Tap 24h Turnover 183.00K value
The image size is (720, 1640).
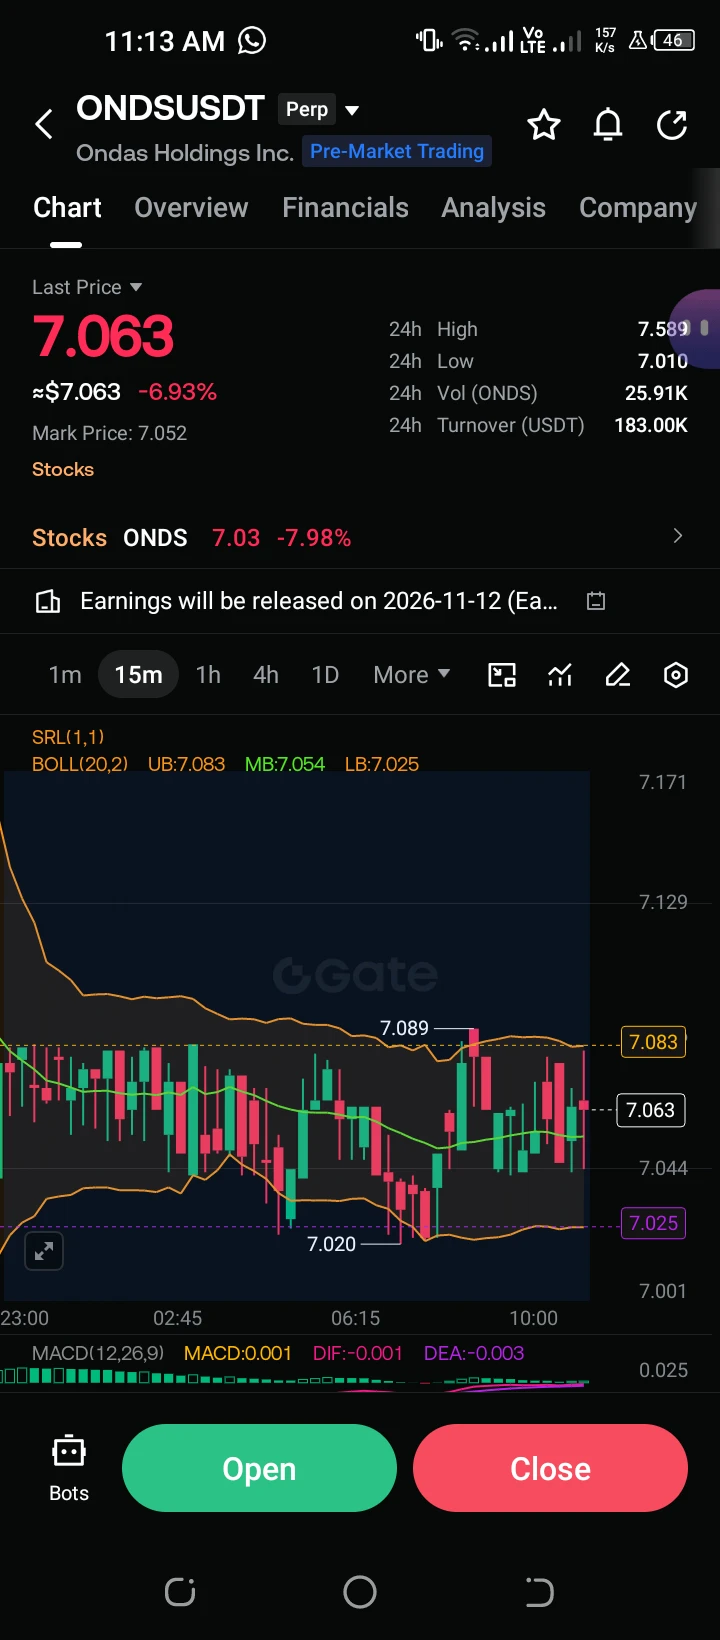click(651, 425)
